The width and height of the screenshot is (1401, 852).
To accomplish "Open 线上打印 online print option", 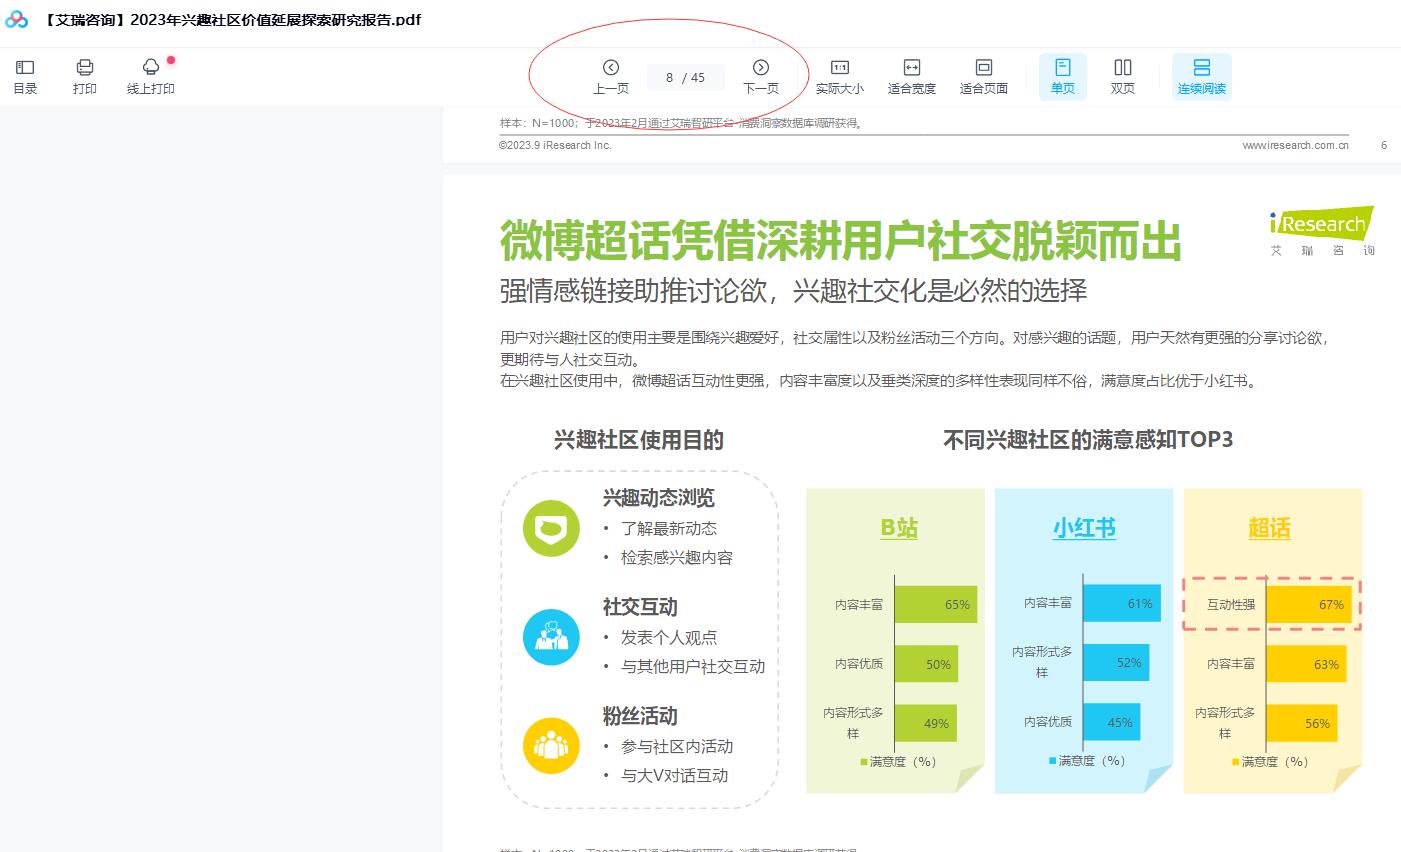I will 151,76.
